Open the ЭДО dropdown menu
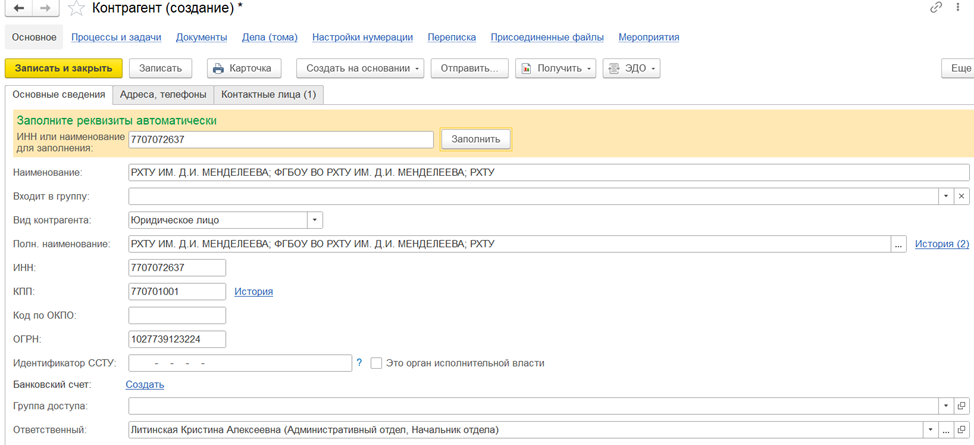This screenshot has height=445, width=974. [631, 69]
